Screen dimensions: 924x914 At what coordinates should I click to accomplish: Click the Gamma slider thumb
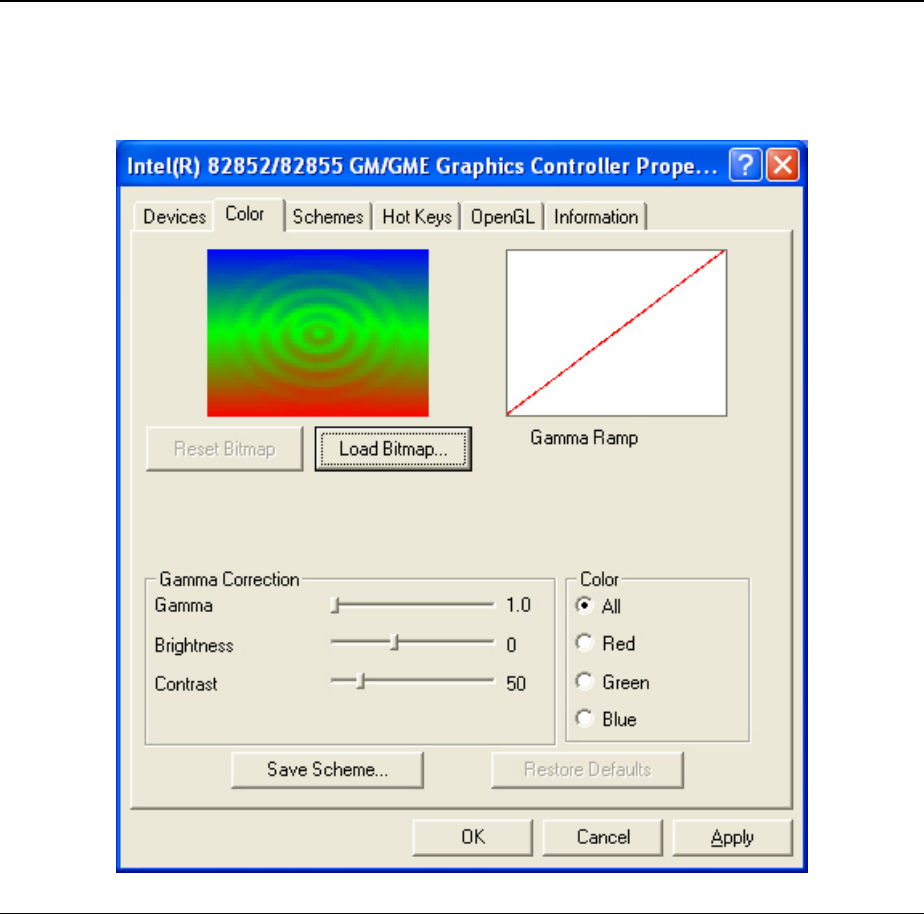335,605
